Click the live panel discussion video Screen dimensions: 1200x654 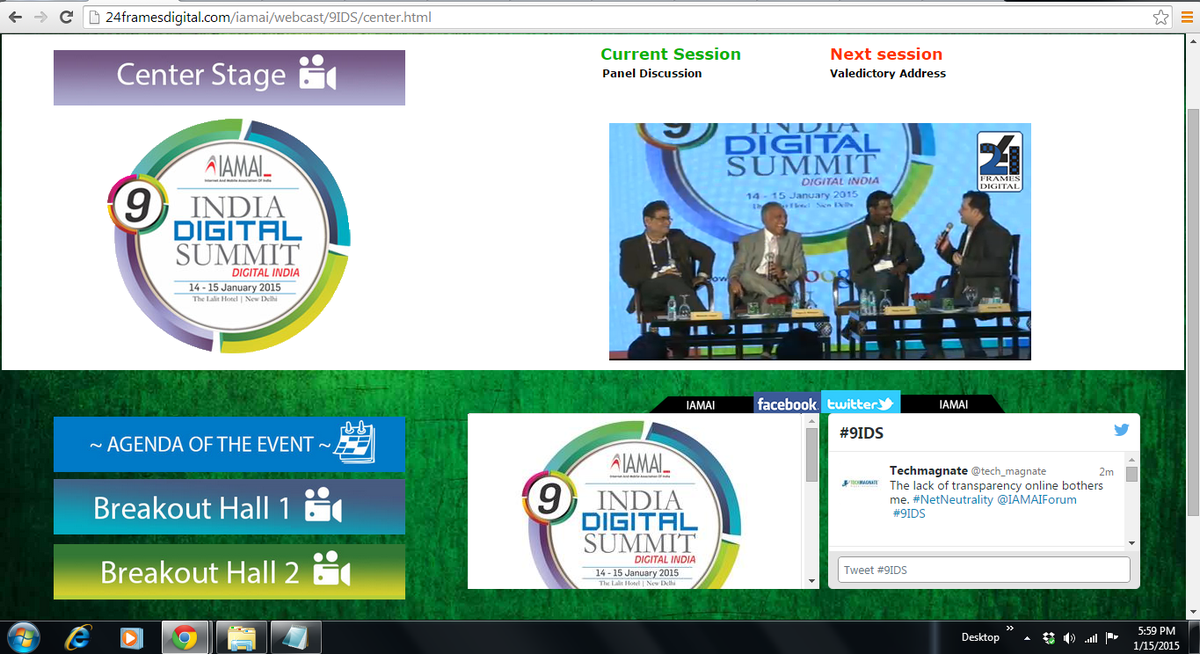[x=819, y=241]
